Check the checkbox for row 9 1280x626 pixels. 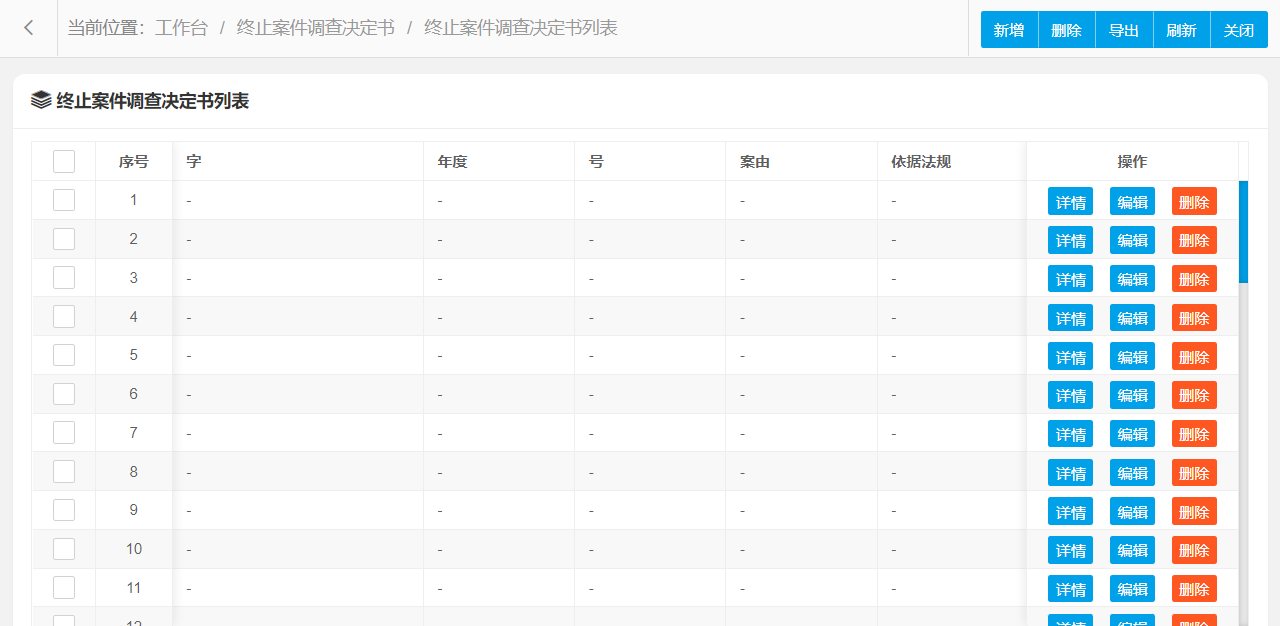pos(64,510)
